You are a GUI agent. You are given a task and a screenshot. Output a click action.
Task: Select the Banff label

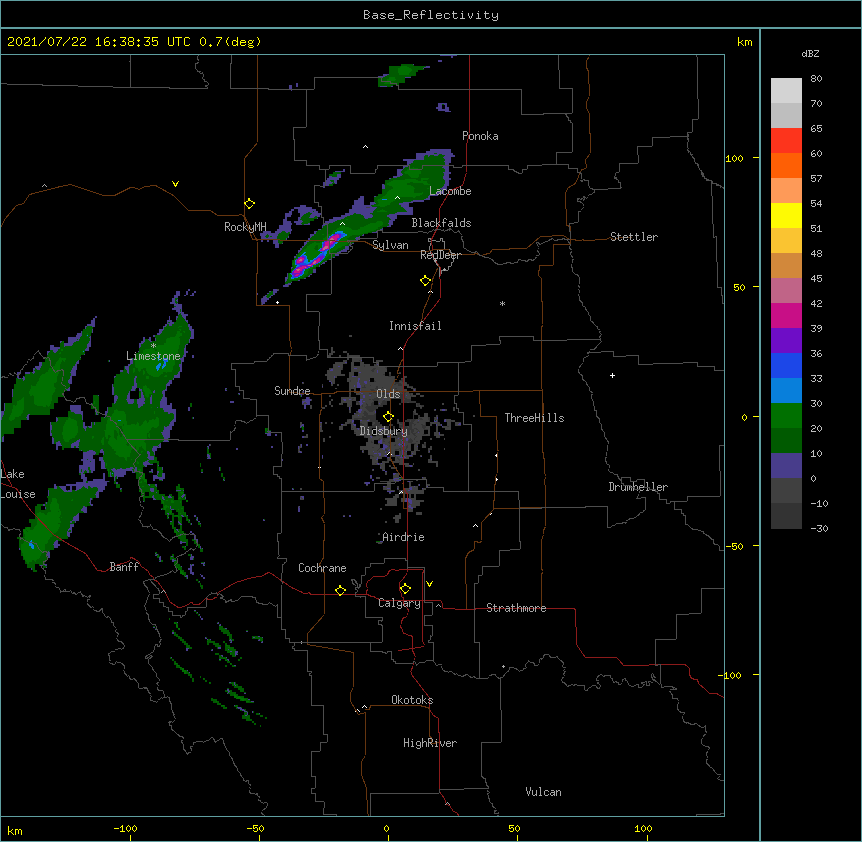click(x=124, y=567)
